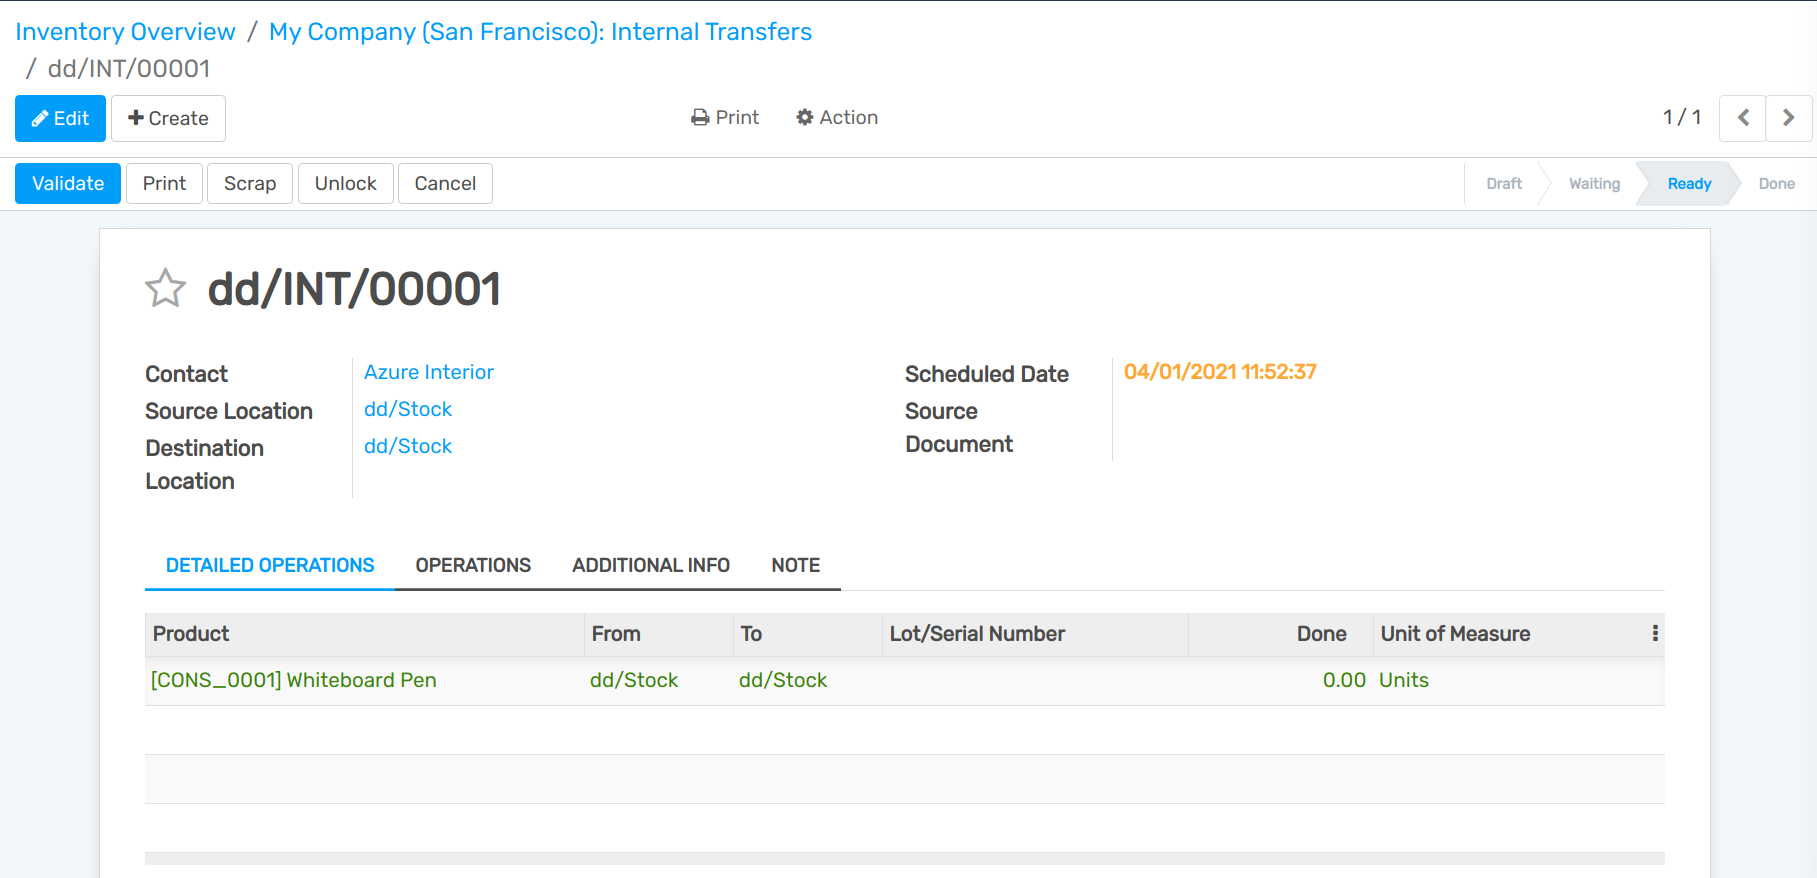Create a new transfer record
The width and height of the screenshot is (1817, 878).
168,118
